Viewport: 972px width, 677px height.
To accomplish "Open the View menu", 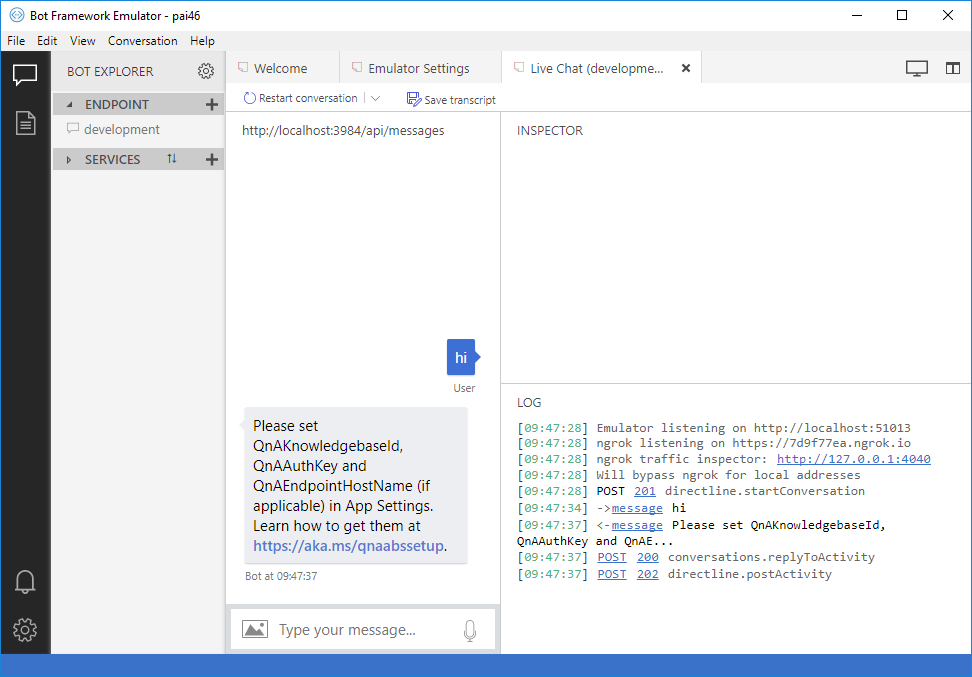I will pyautogui.click(x=82, y=41).
